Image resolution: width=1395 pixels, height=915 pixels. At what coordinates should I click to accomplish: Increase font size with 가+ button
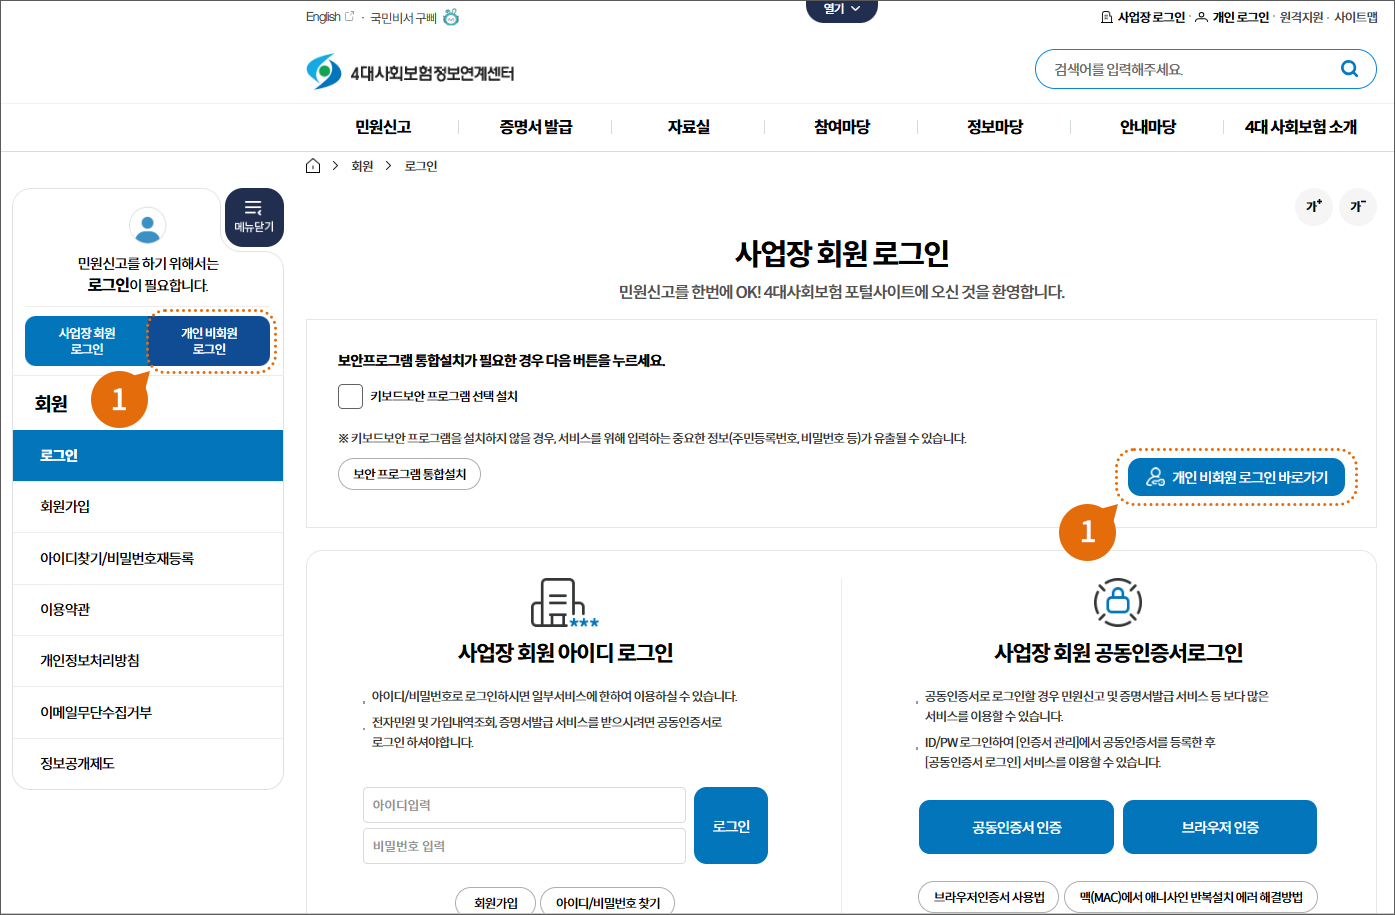coord(1314,207)
